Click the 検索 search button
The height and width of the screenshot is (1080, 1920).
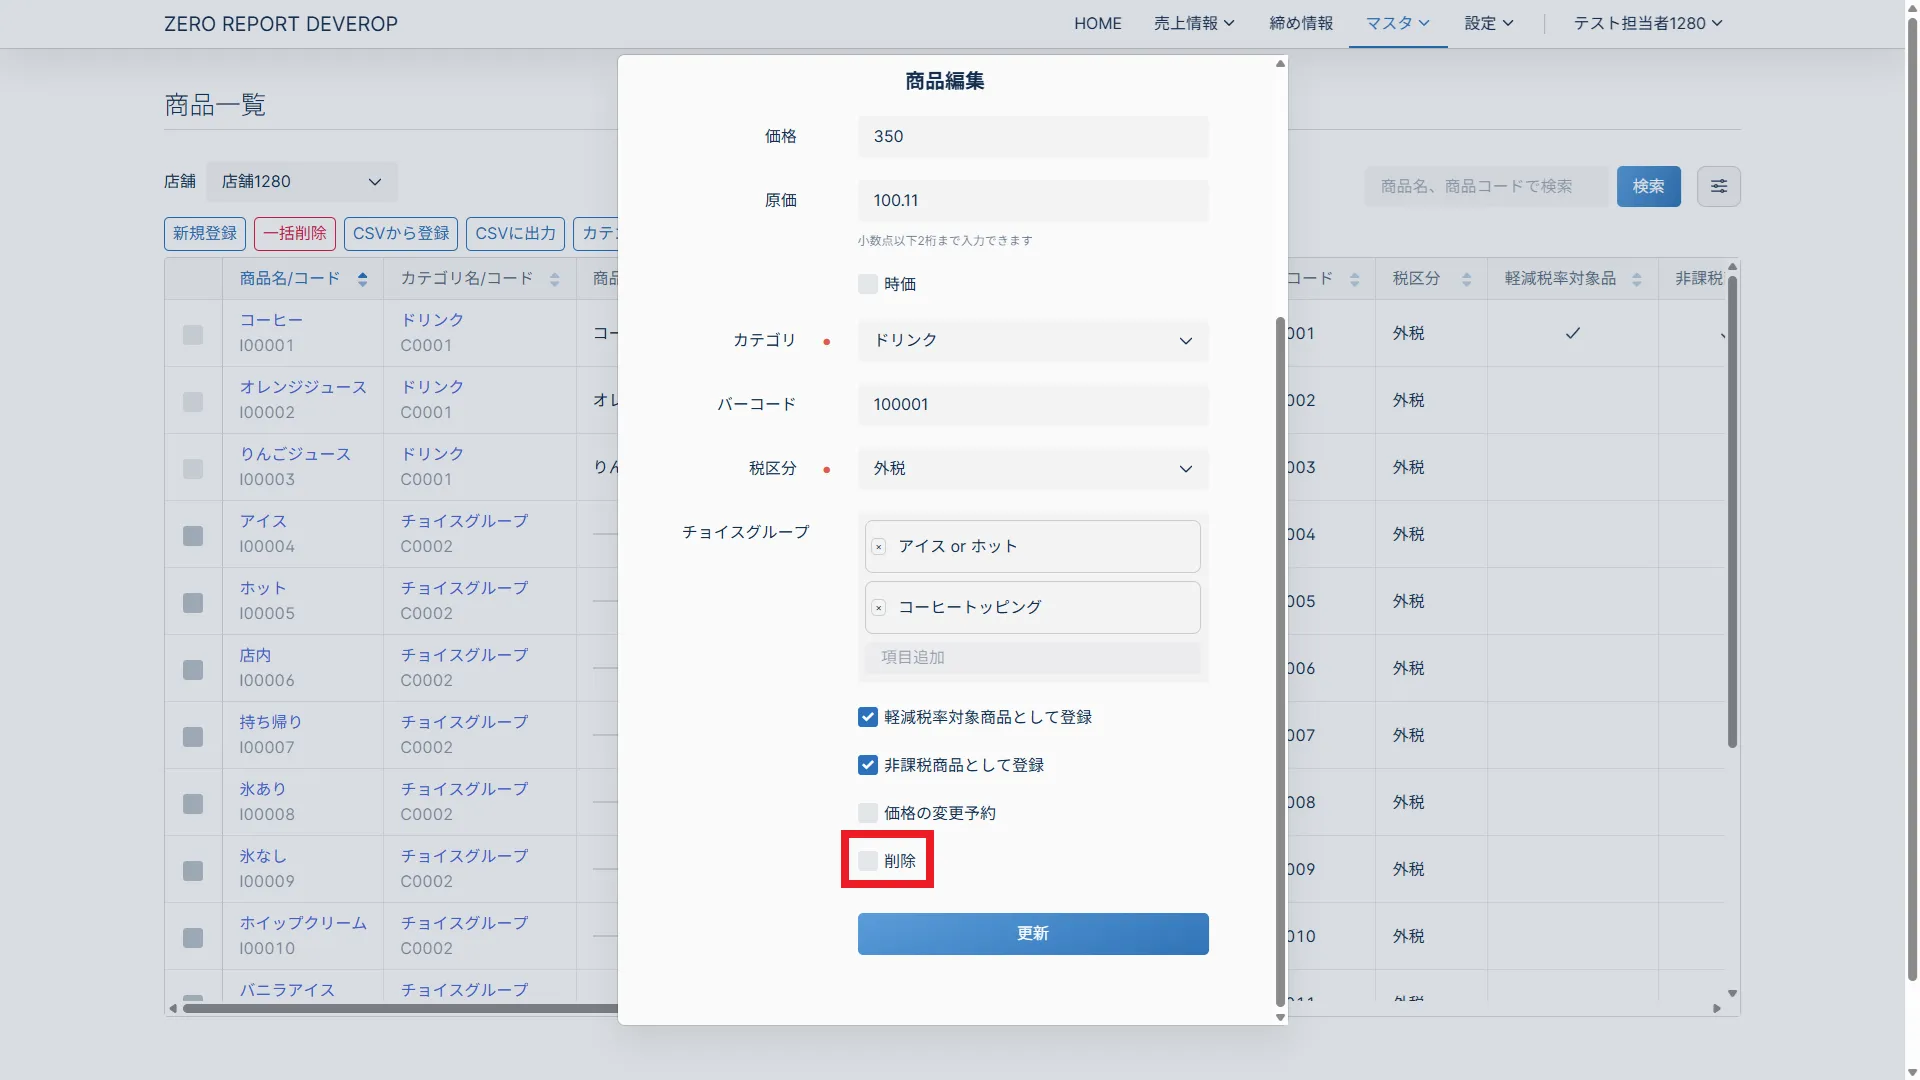click(x=1648, y=186)
